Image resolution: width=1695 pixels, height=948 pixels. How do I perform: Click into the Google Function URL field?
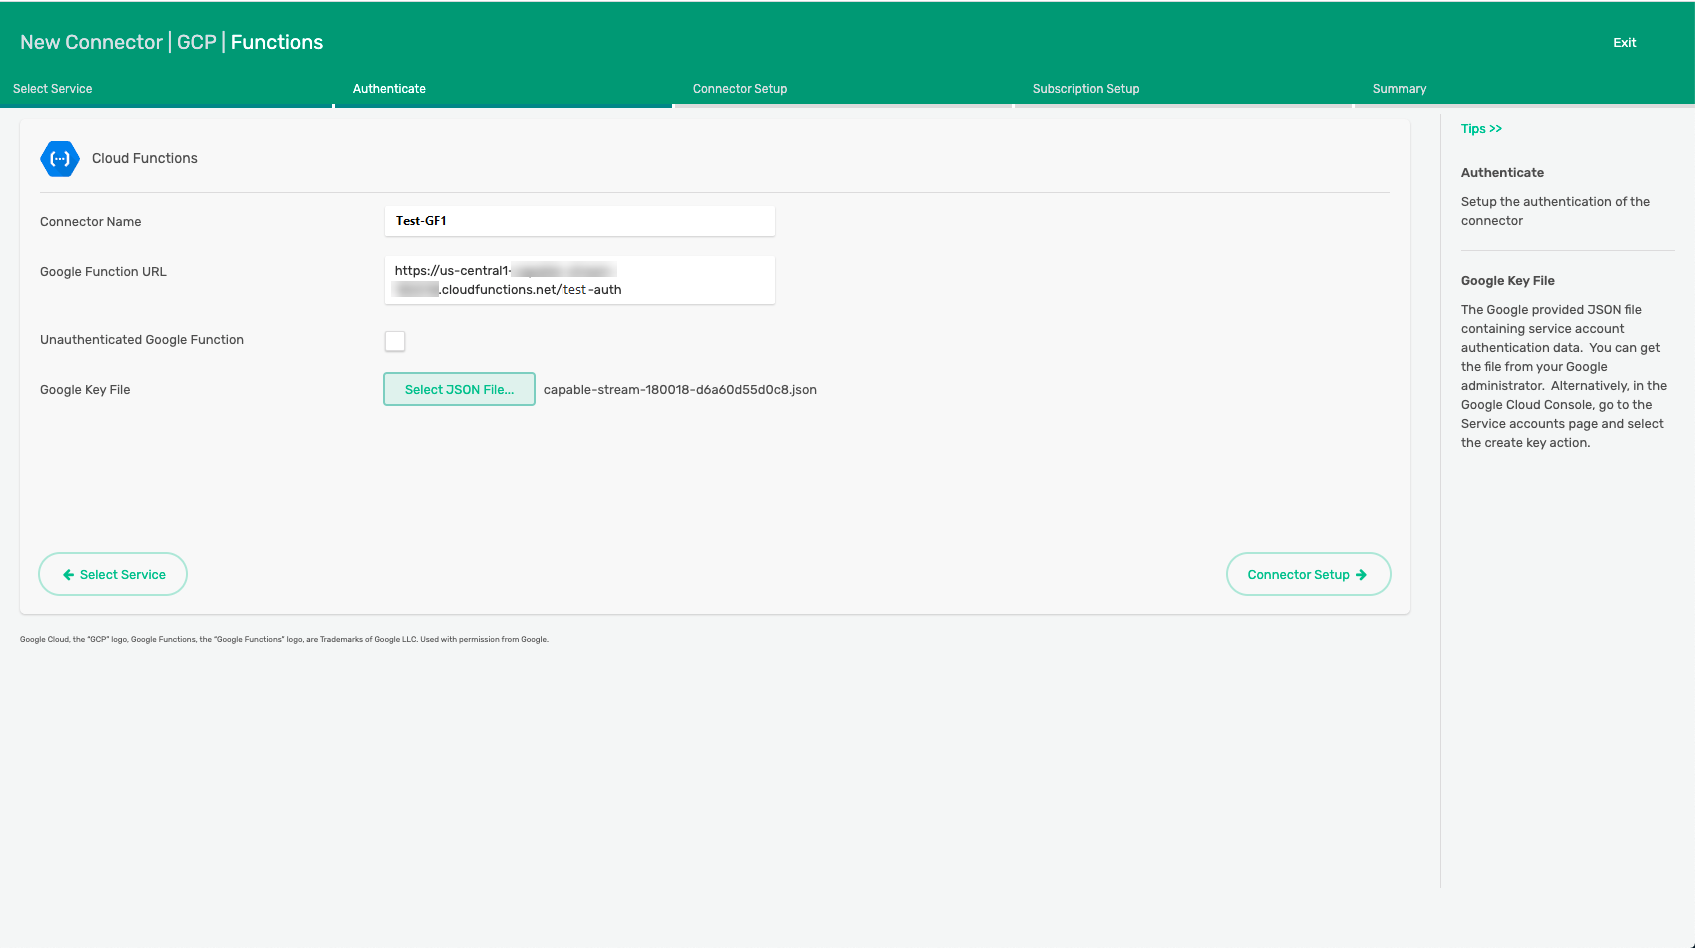pyautogui.click(x=579, y=280)
